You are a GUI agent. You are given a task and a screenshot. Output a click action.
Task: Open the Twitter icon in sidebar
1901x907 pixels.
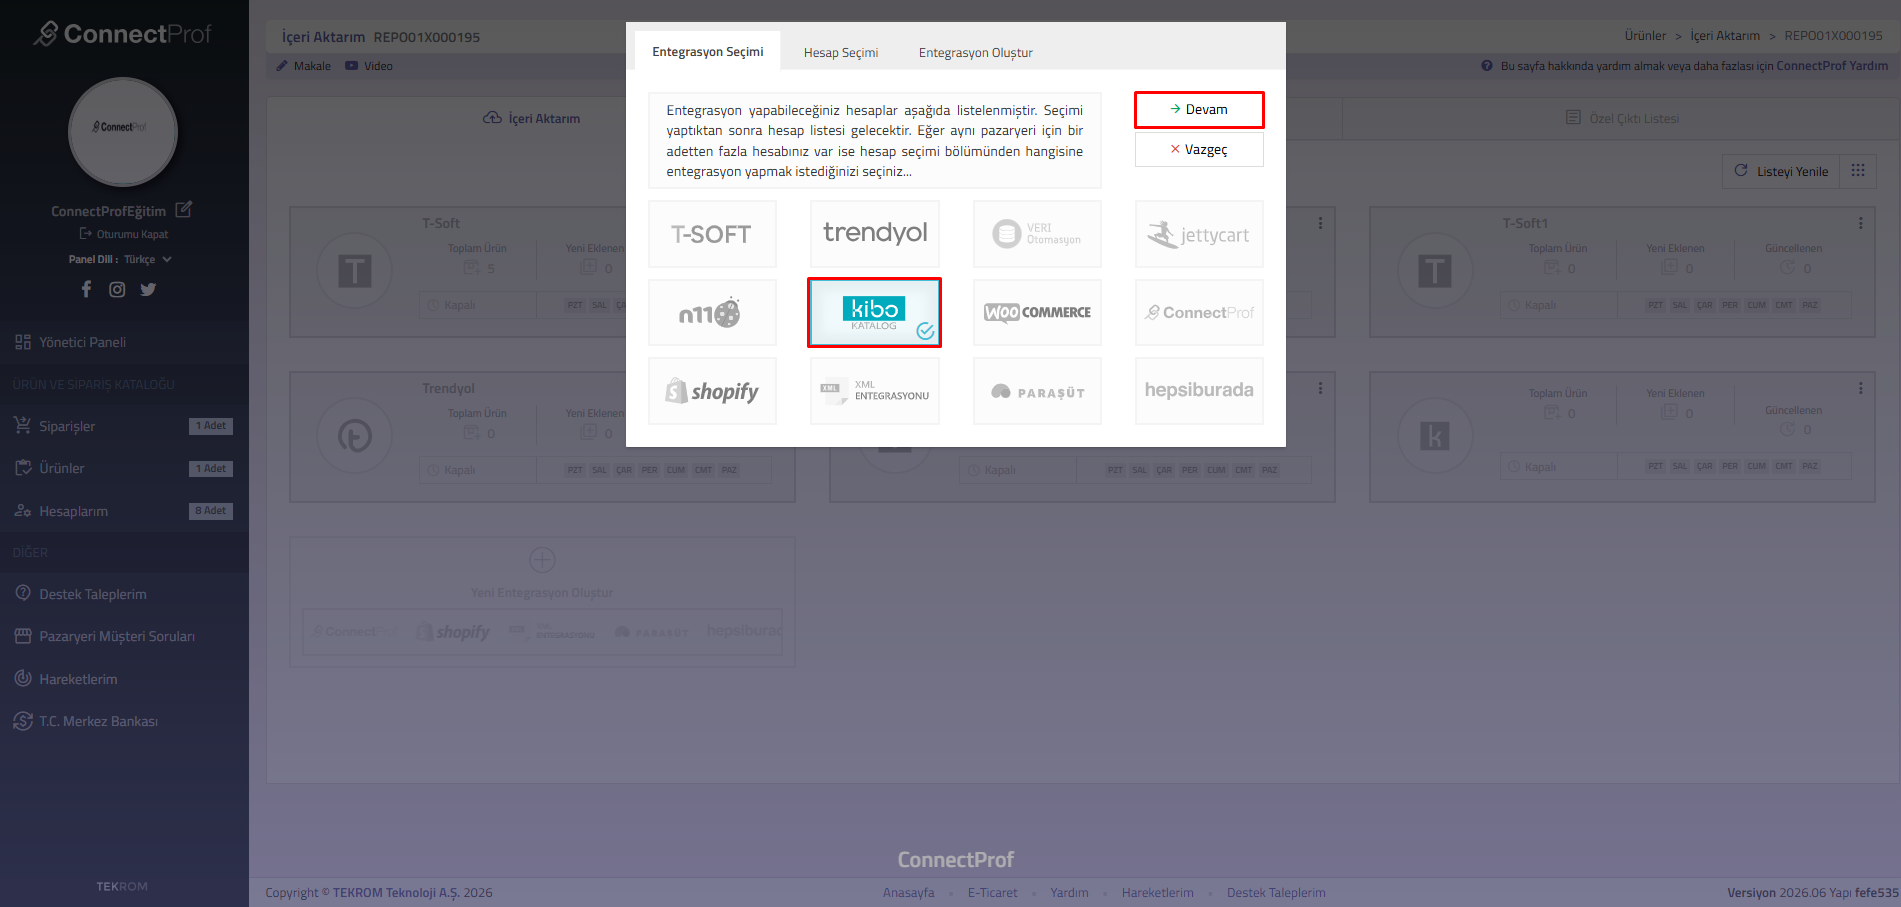[148, 289]
